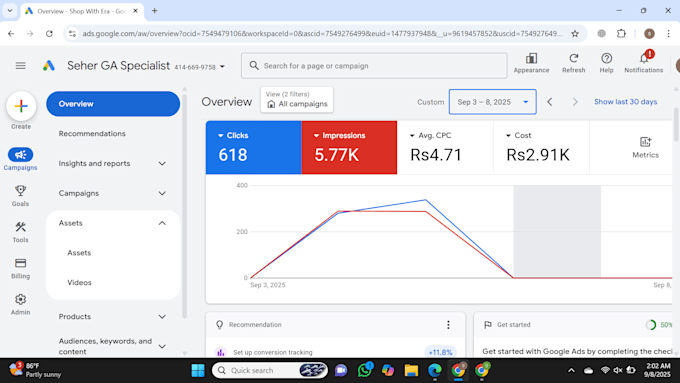
Task: Open the date range dropdown
Action: tap(493, 102)
